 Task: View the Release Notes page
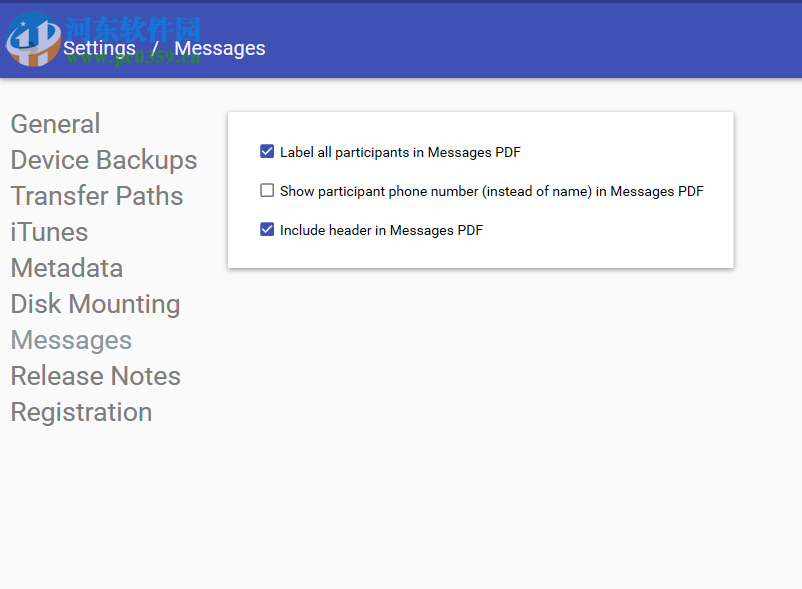click(96, 376)
